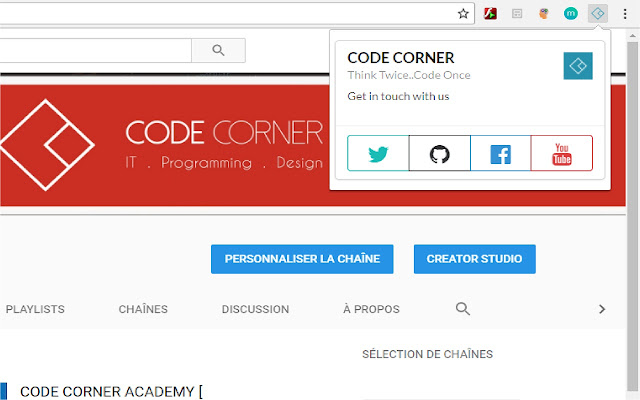Click the diamond logo on the channel banner
Screen dimensions: 640x400
pyautogui.click(x=47, y=145)
